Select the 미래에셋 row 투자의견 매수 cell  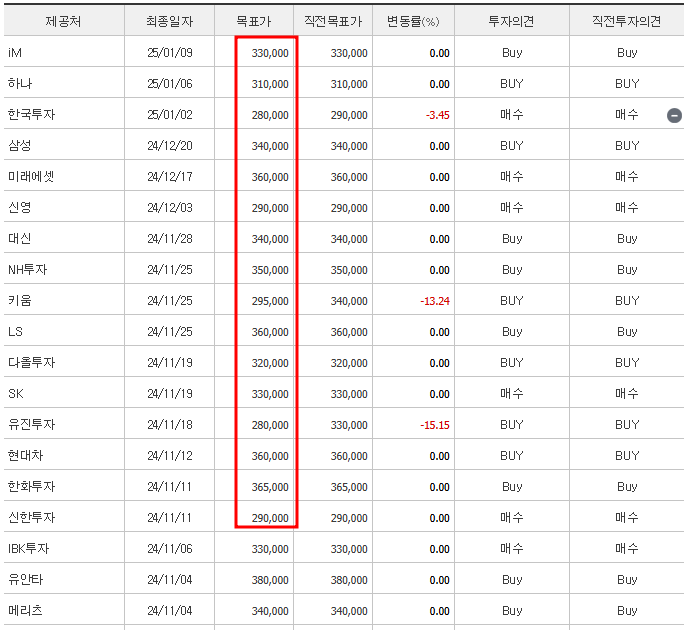click(512, 176)
